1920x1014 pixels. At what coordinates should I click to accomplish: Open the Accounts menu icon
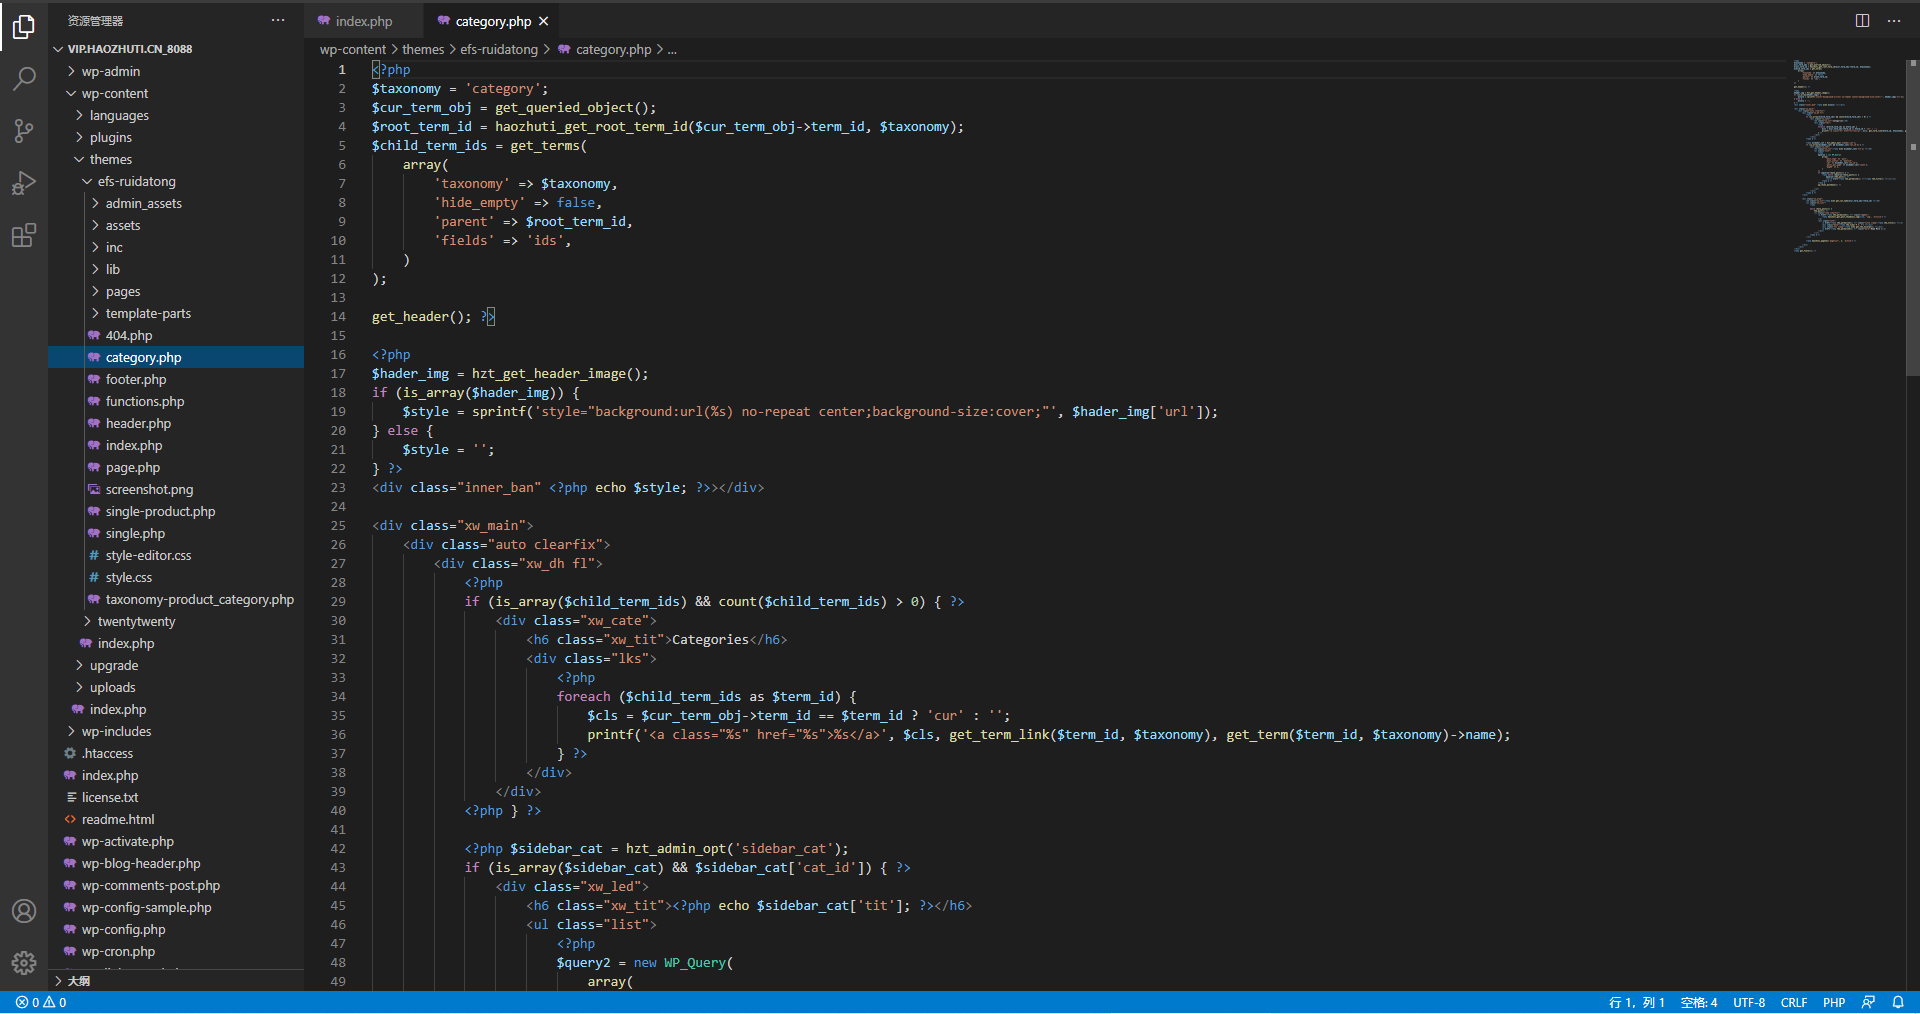point(24,911)
